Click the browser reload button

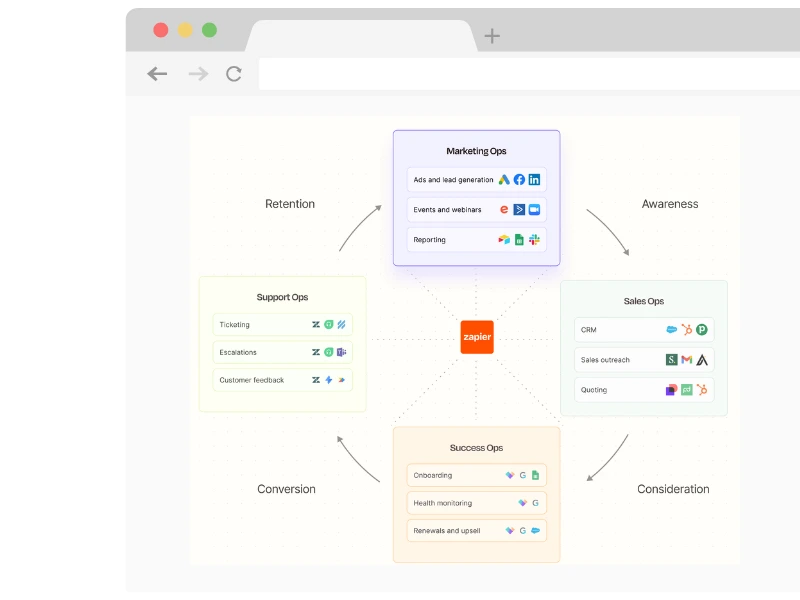(x=234, y=74)
